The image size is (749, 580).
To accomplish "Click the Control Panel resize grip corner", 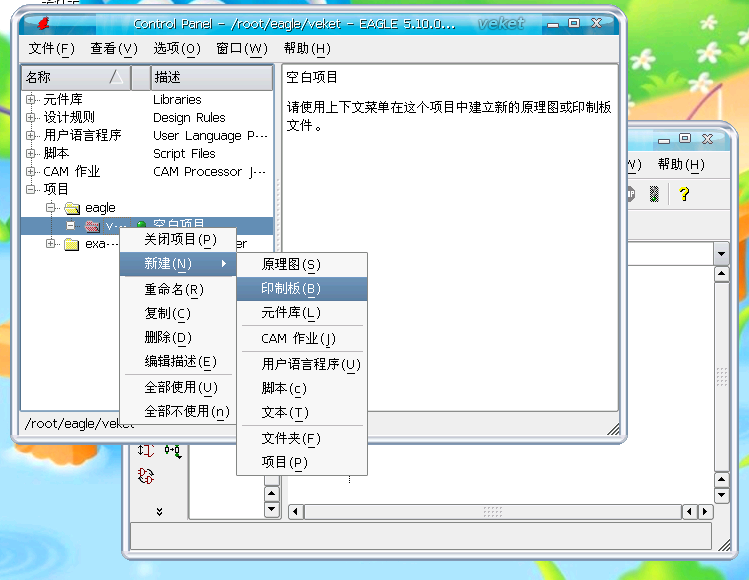I will tap(613, 429).
